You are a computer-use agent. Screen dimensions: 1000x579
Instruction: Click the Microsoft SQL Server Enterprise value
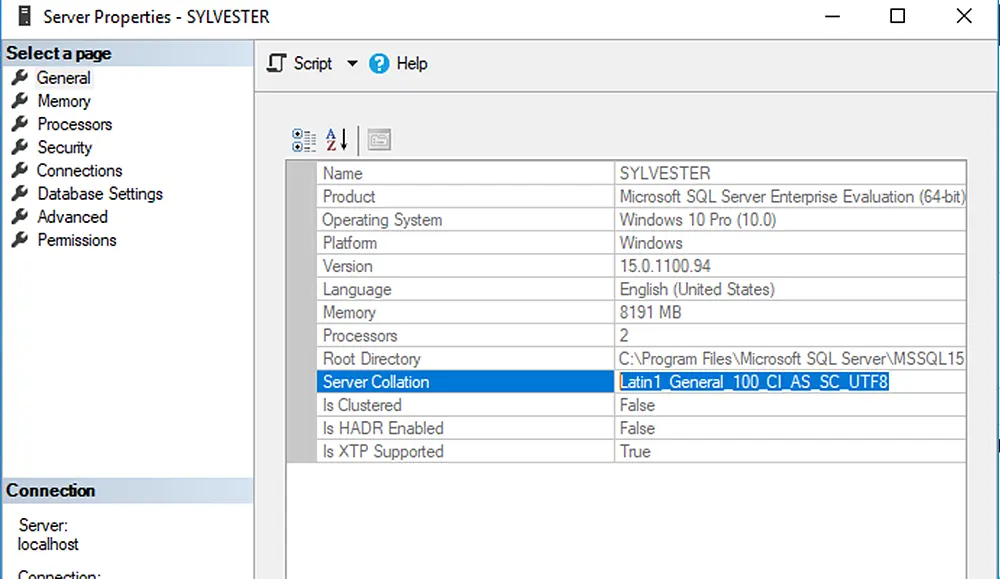click(x=792, y=196)
